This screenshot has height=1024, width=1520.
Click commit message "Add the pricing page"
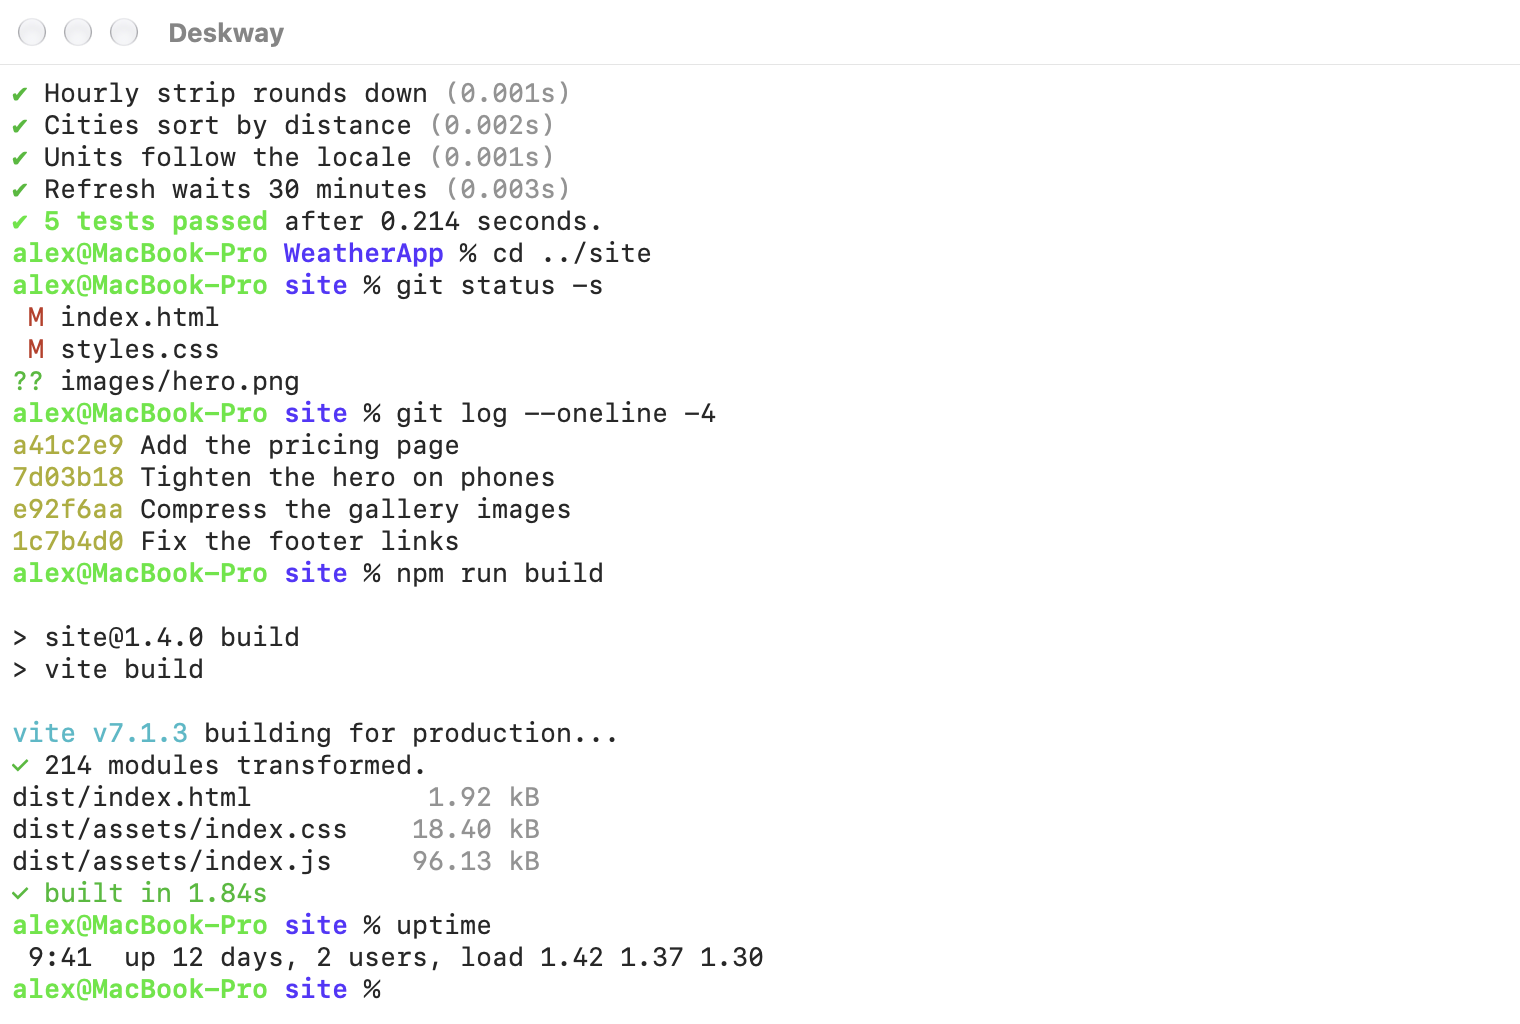tap(299, 445)
